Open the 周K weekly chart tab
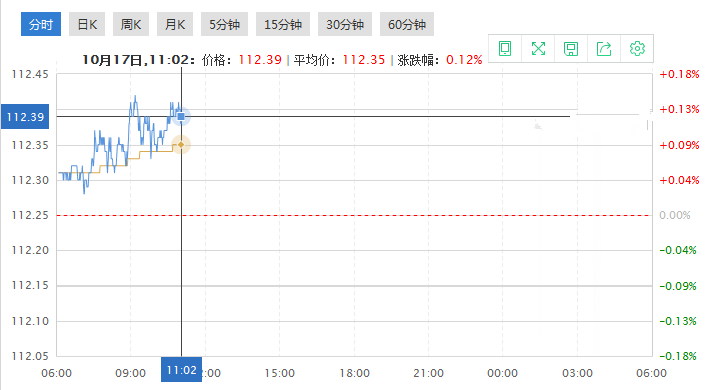This screenshot has width=706, height=390. [131, 24]
